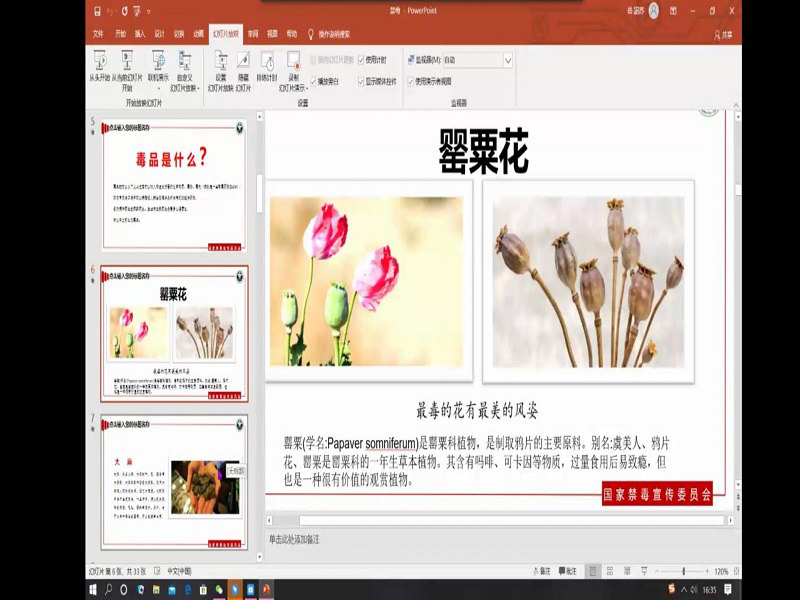
Task: Expand Present Online (联机演示) dropdown
Action: (x=158, y=70)
